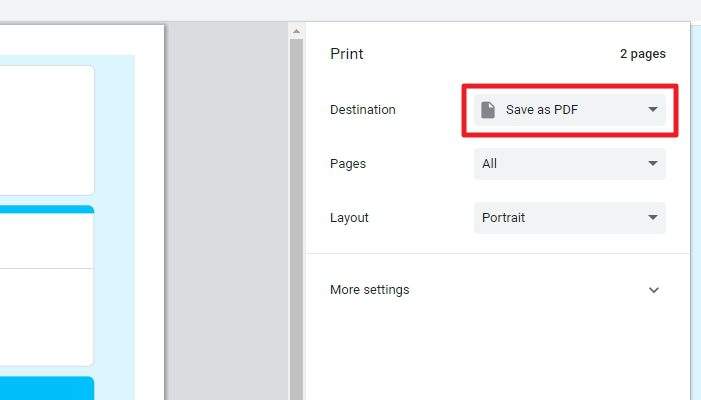Screen dimensions: 701x400
Task: Click the blue button at preview bottom
Action: pos(47,388)
